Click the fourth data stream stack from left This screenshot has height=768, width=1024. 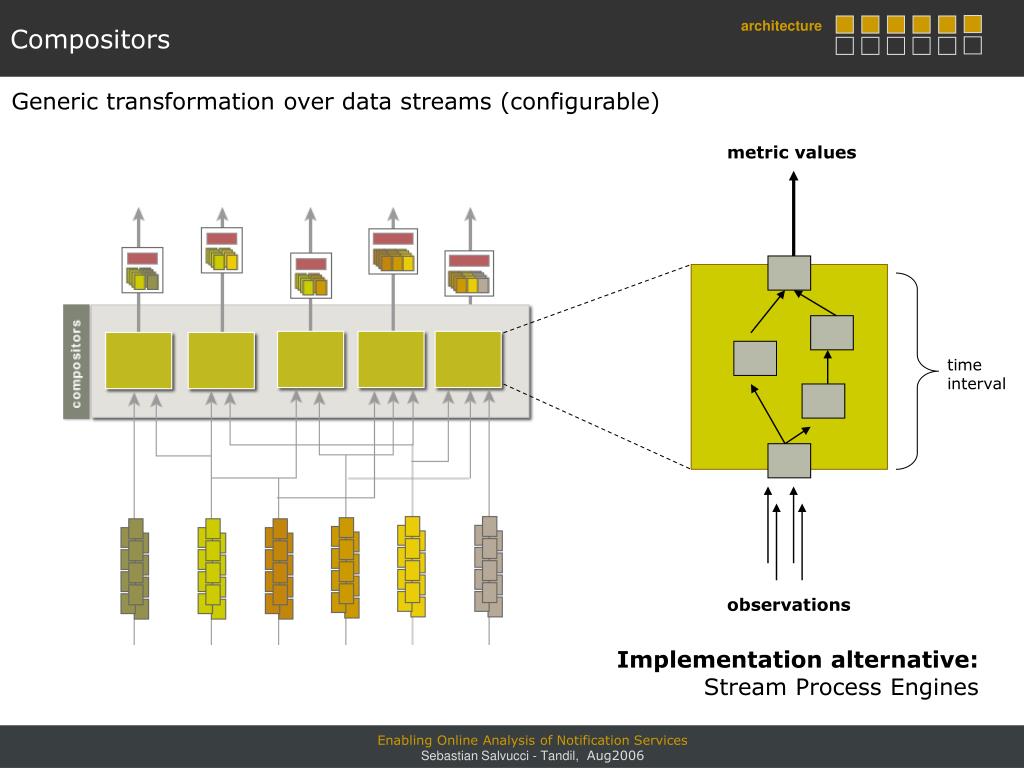(345, 568)
